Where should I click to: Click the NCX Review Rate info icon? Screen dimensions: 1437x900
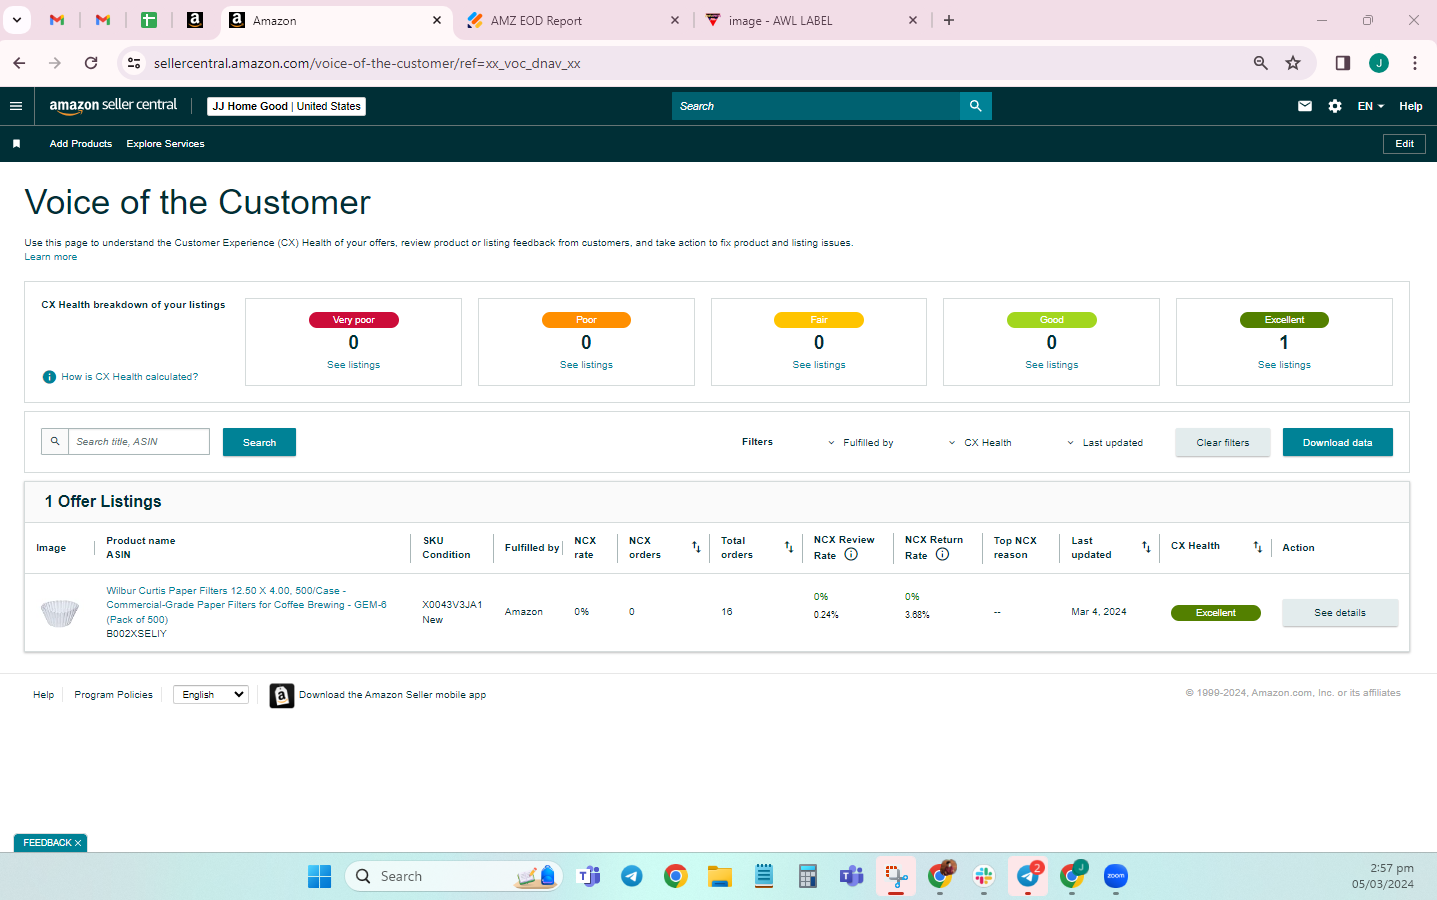coord(851,554)
